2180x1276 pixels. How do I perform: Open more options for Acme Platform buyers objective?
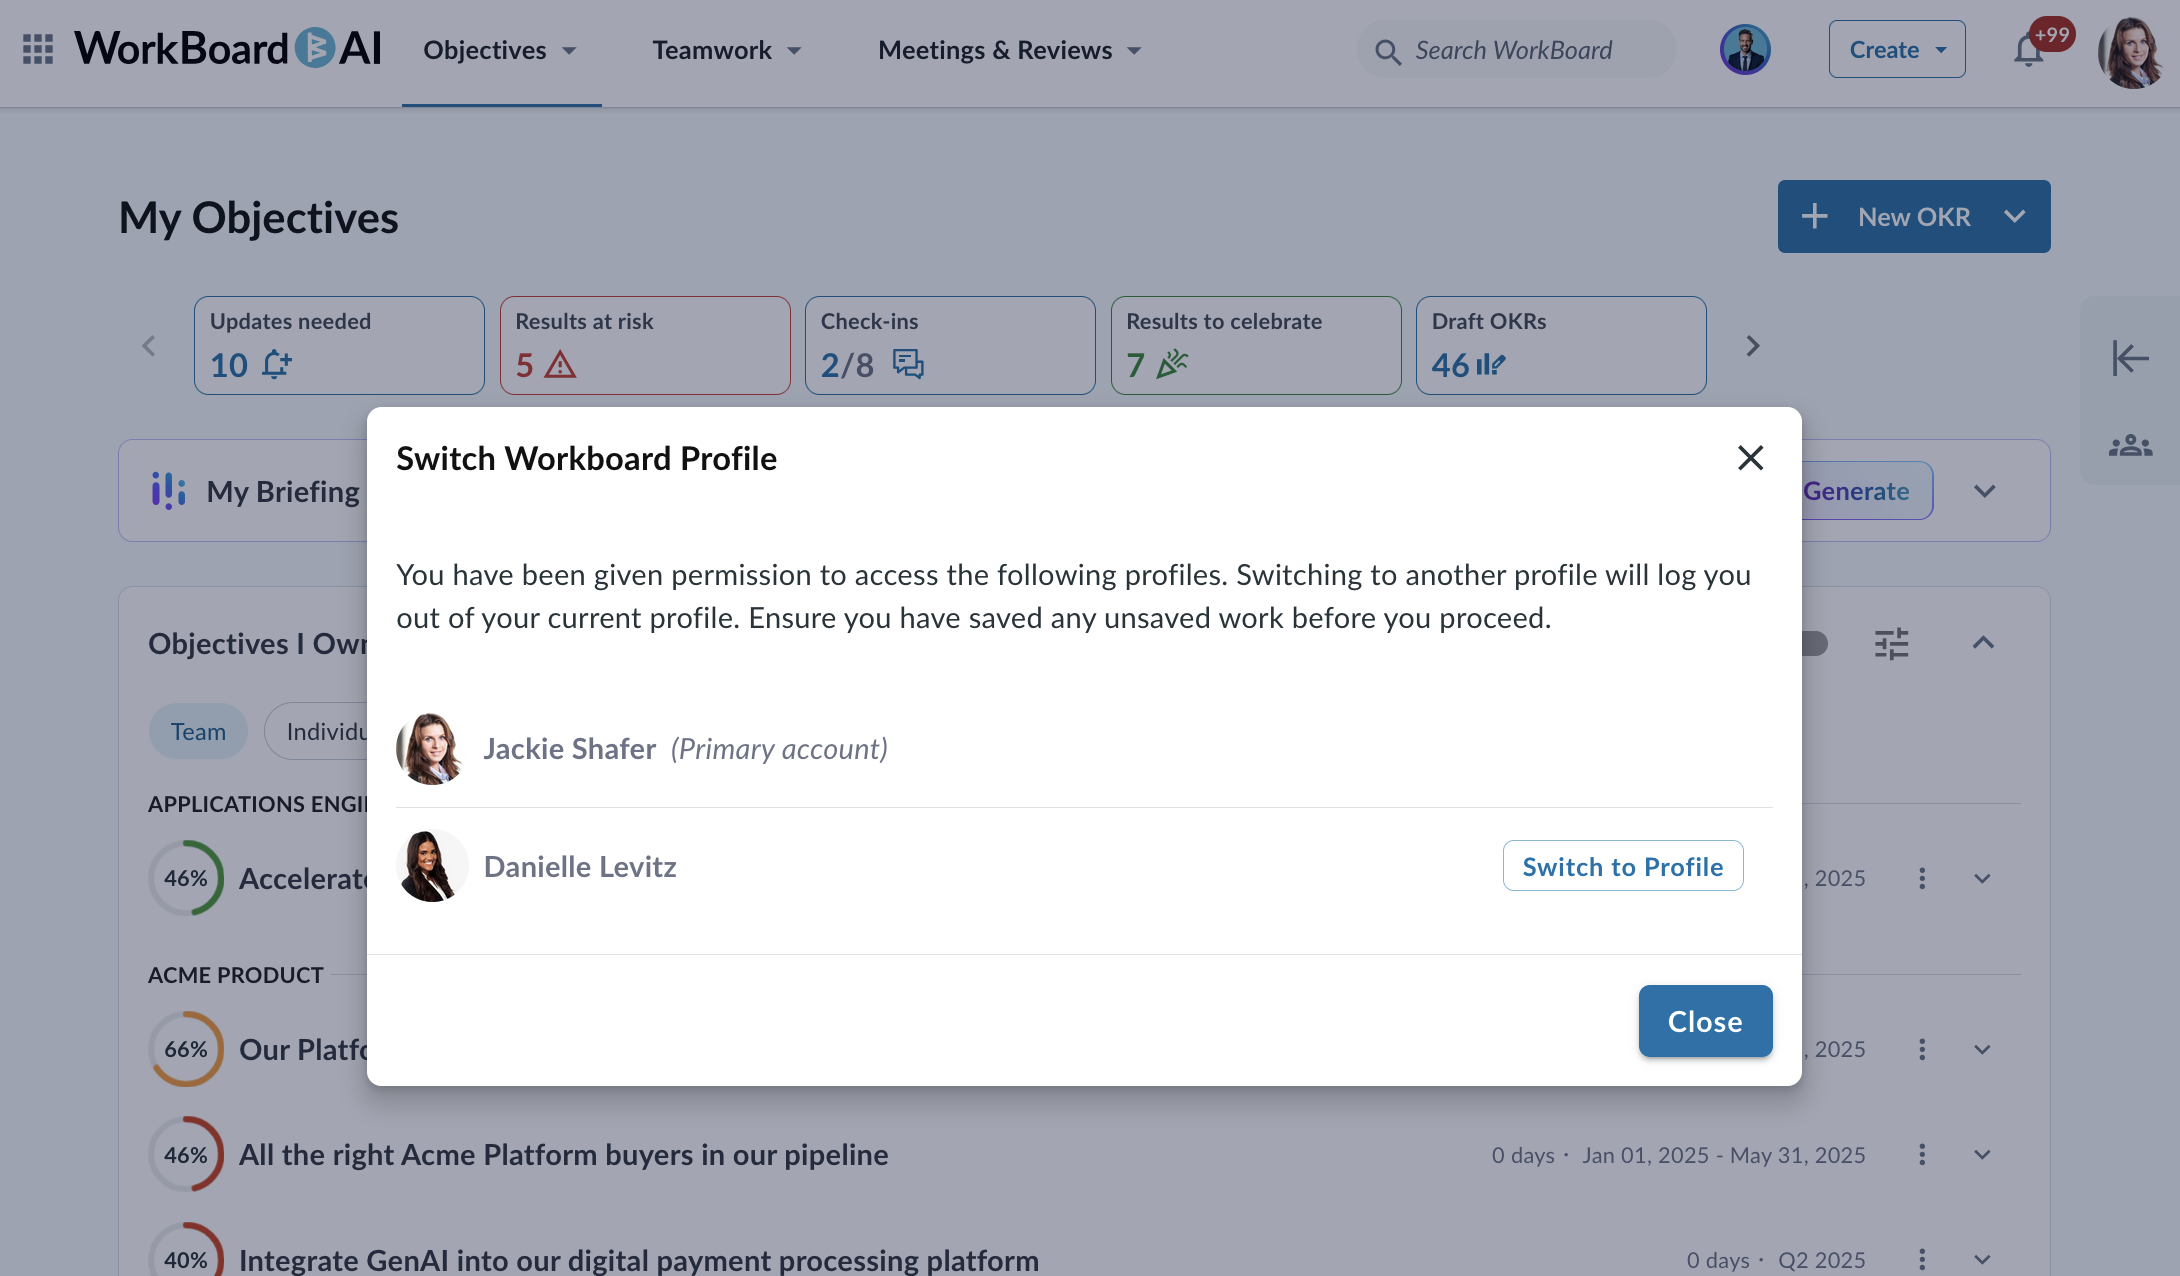[1922, 1155]
